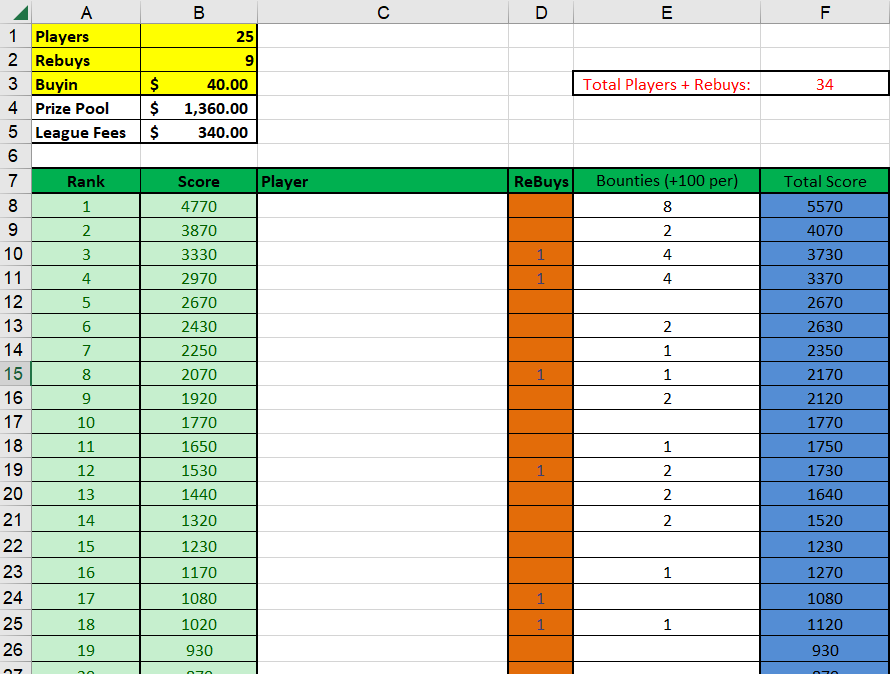This screenshot has height=674, width=890.
Task: Click score cell 3330
Action: point(199,254)
